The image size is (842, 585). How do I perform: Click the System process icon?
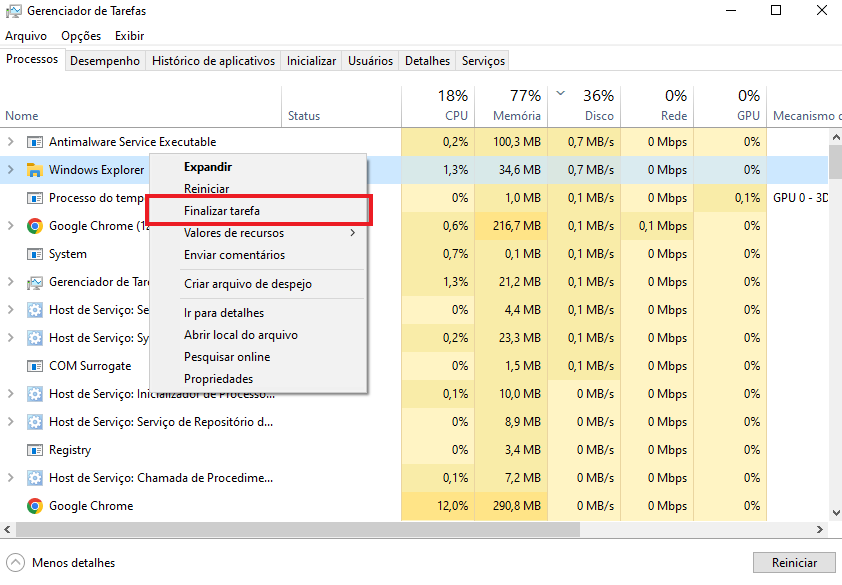[x=35, y=254]
